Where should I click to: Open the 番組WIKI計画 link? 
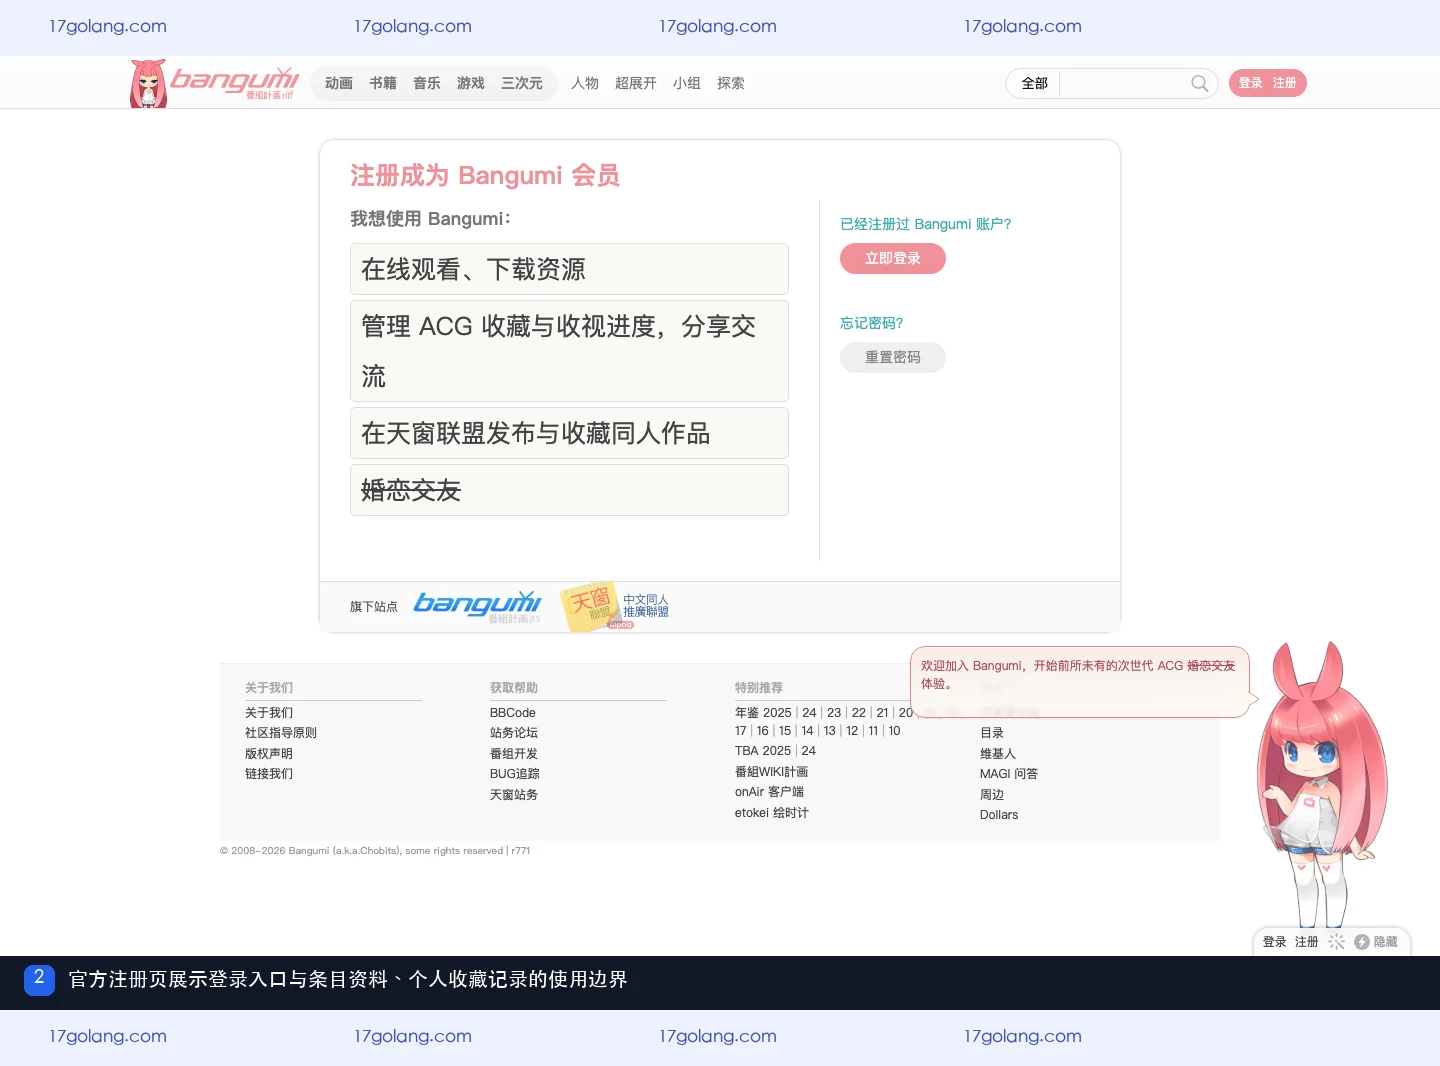point(772,772)
